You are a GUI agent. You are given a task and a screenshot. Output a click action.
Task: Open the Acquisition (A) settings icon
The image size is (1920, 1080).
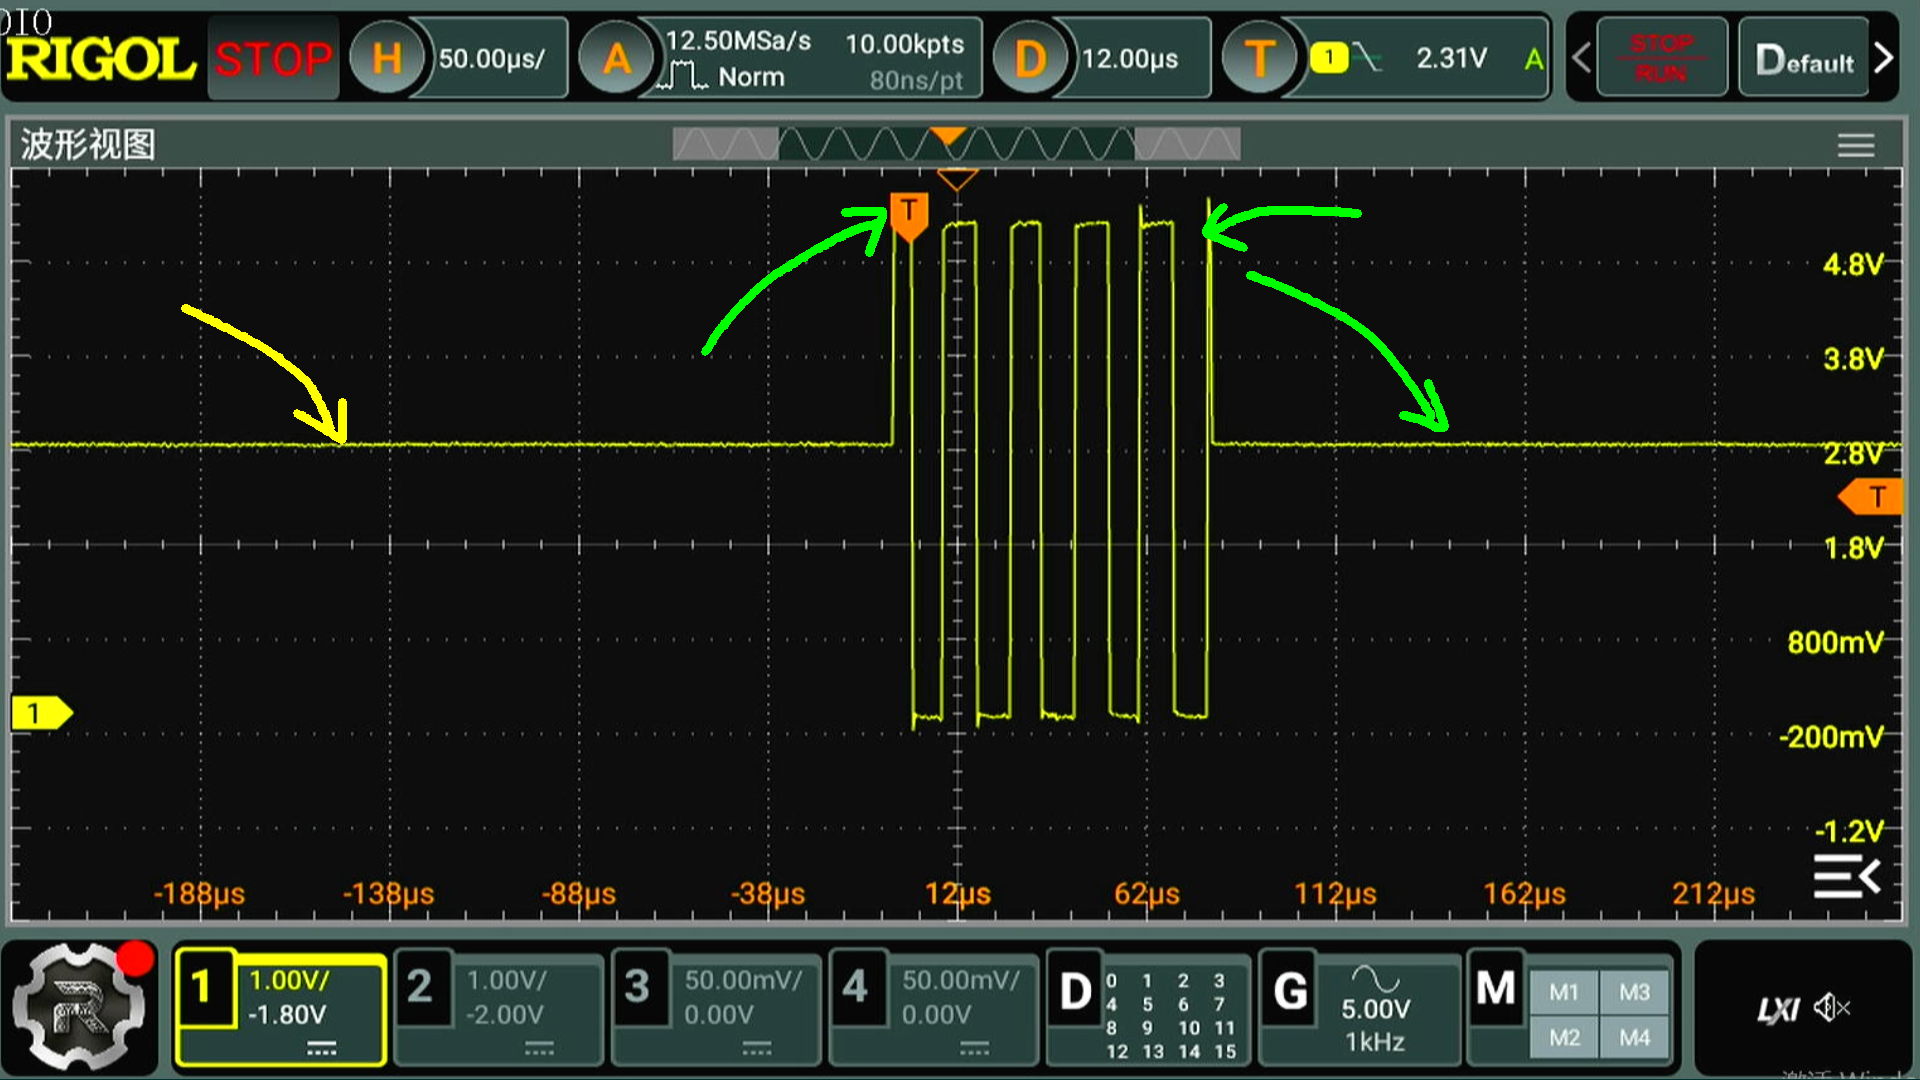click(x=616, y=59)
